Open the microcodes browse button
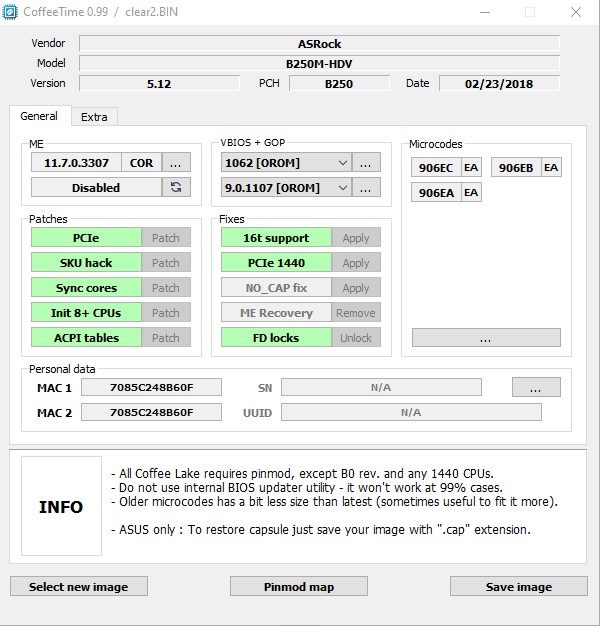Screen dimensions: 600x626 click(x=486, y=338)
